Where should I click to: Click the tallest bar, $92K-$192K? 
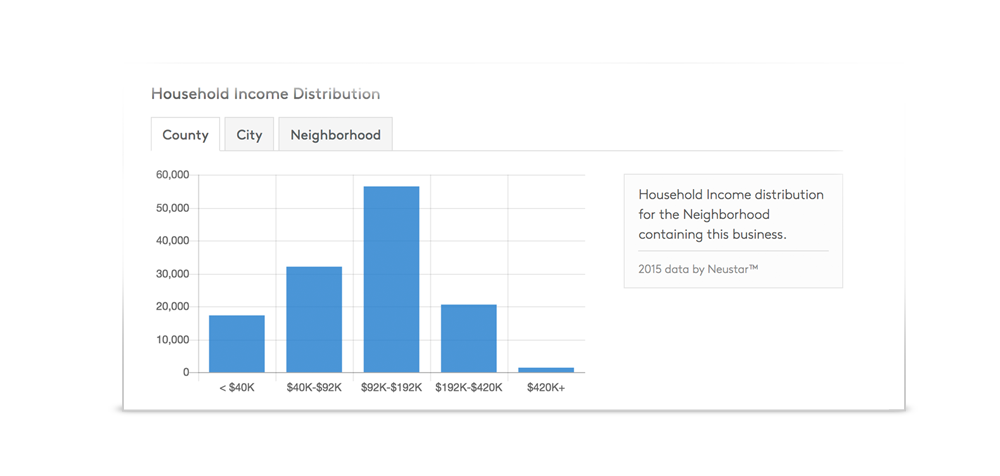pos(391,280)
